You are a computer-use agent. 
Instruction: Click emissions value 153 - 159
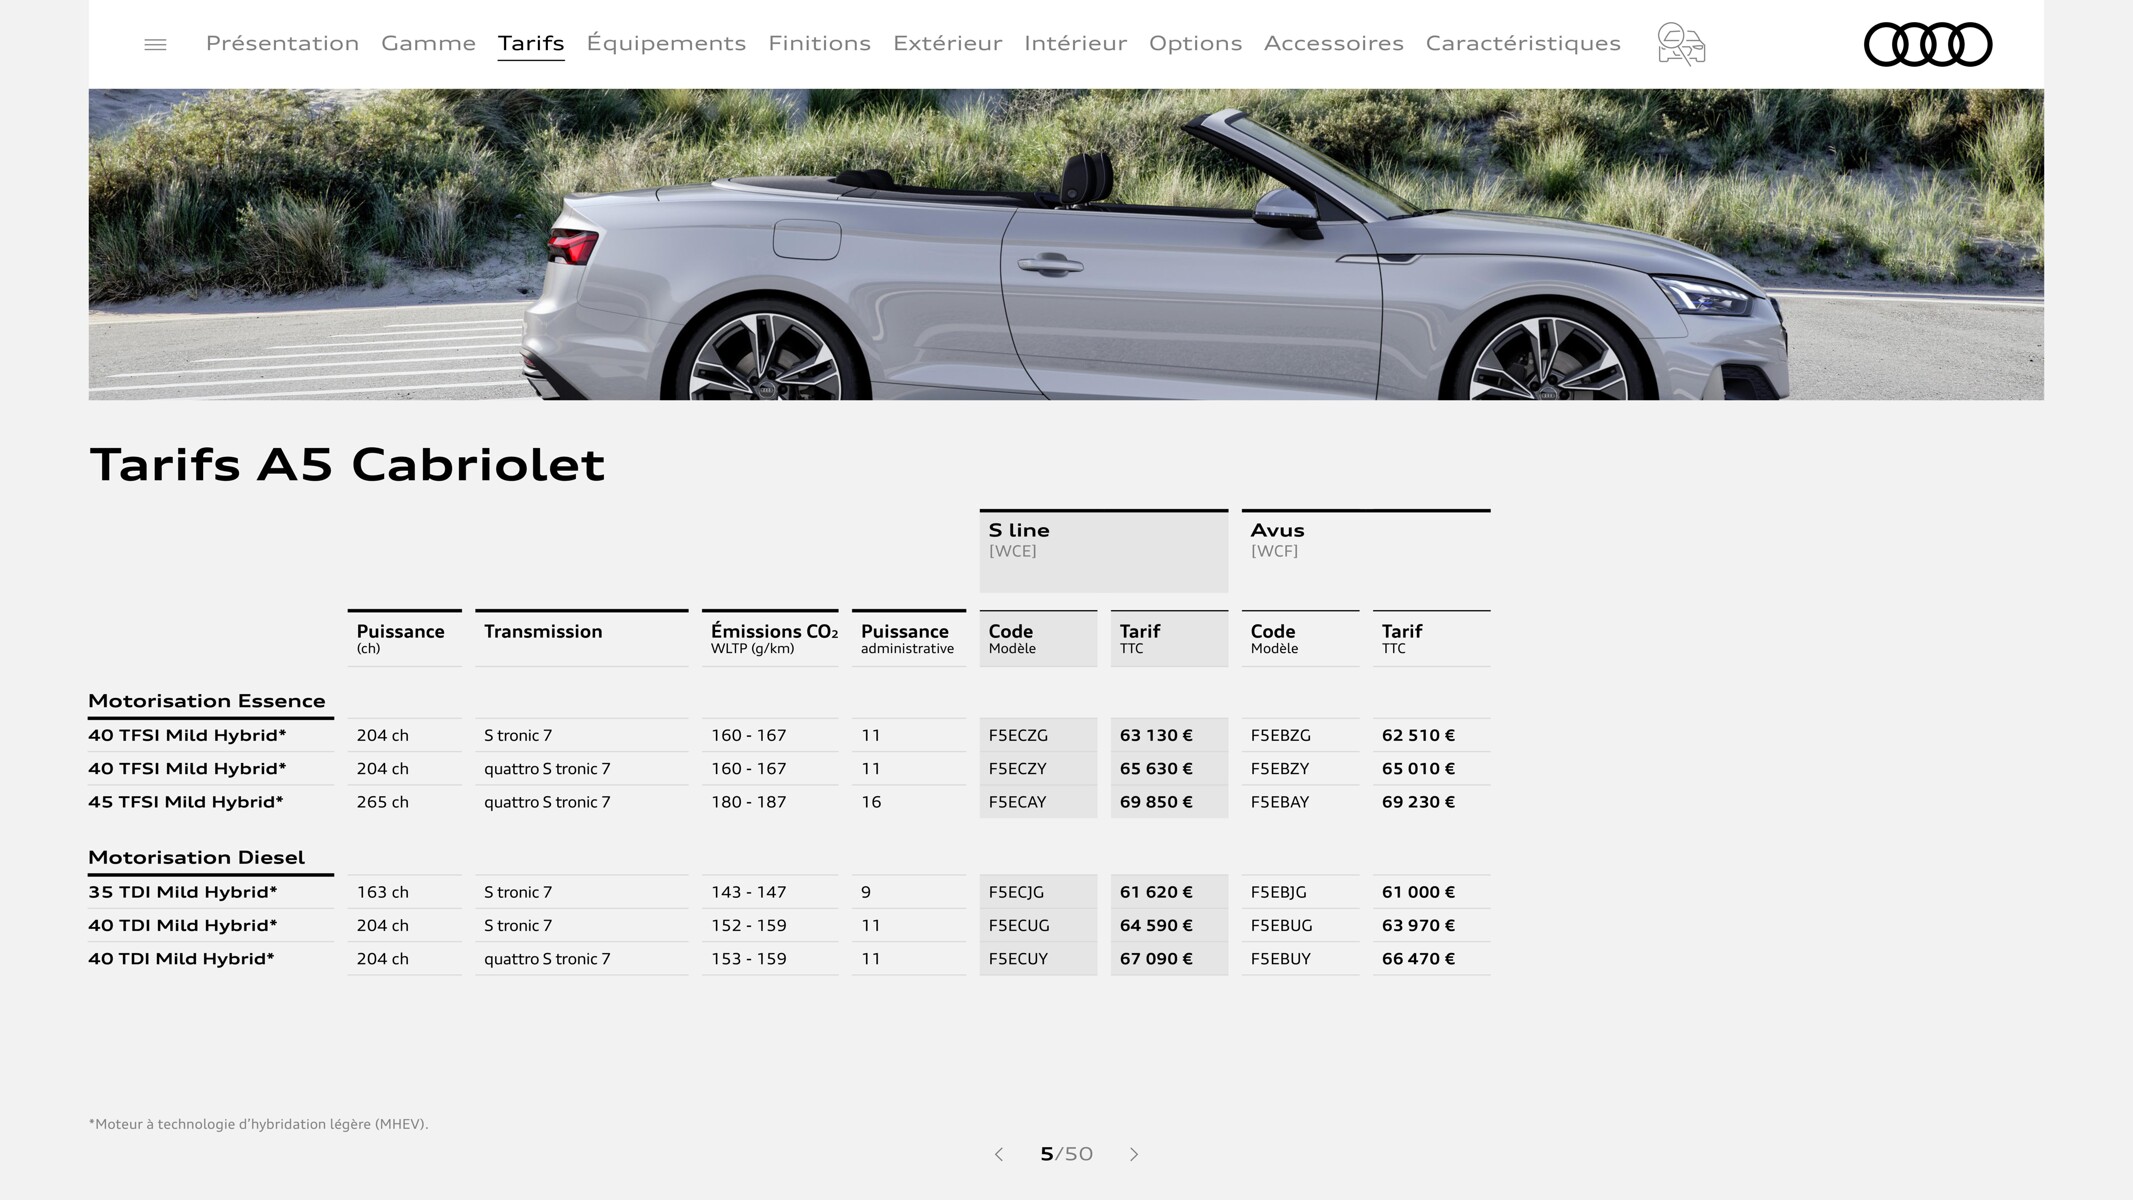click(x=748, y=959)
